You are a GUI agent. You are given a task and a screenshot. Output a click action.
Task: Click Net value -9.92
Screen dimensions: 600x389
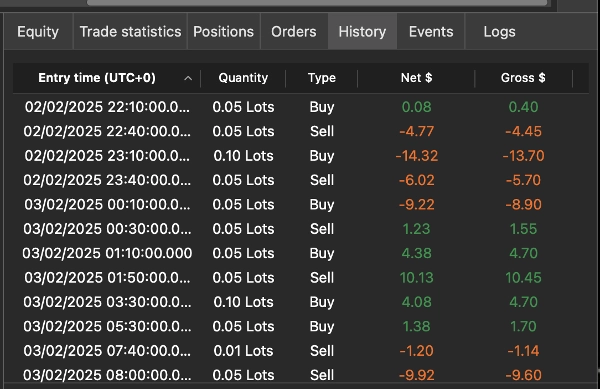point(416,375)
